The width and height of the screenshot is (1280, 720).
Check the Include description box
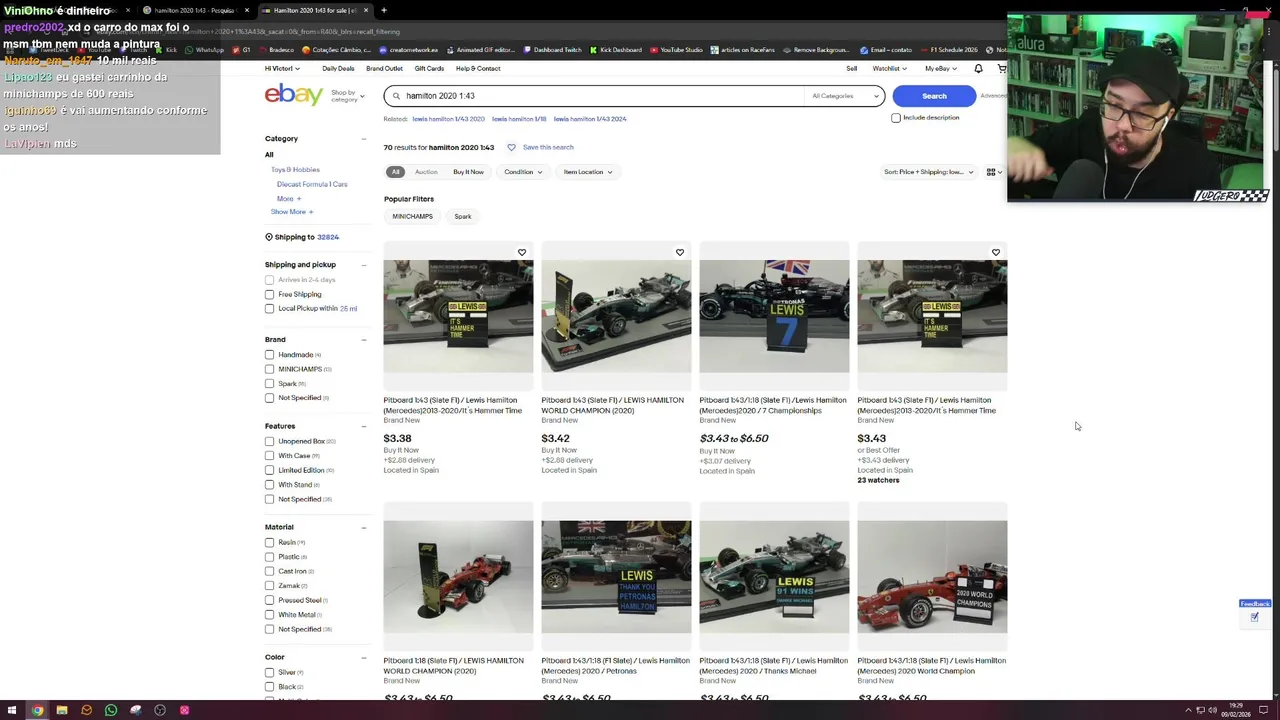tap(896, 118)
